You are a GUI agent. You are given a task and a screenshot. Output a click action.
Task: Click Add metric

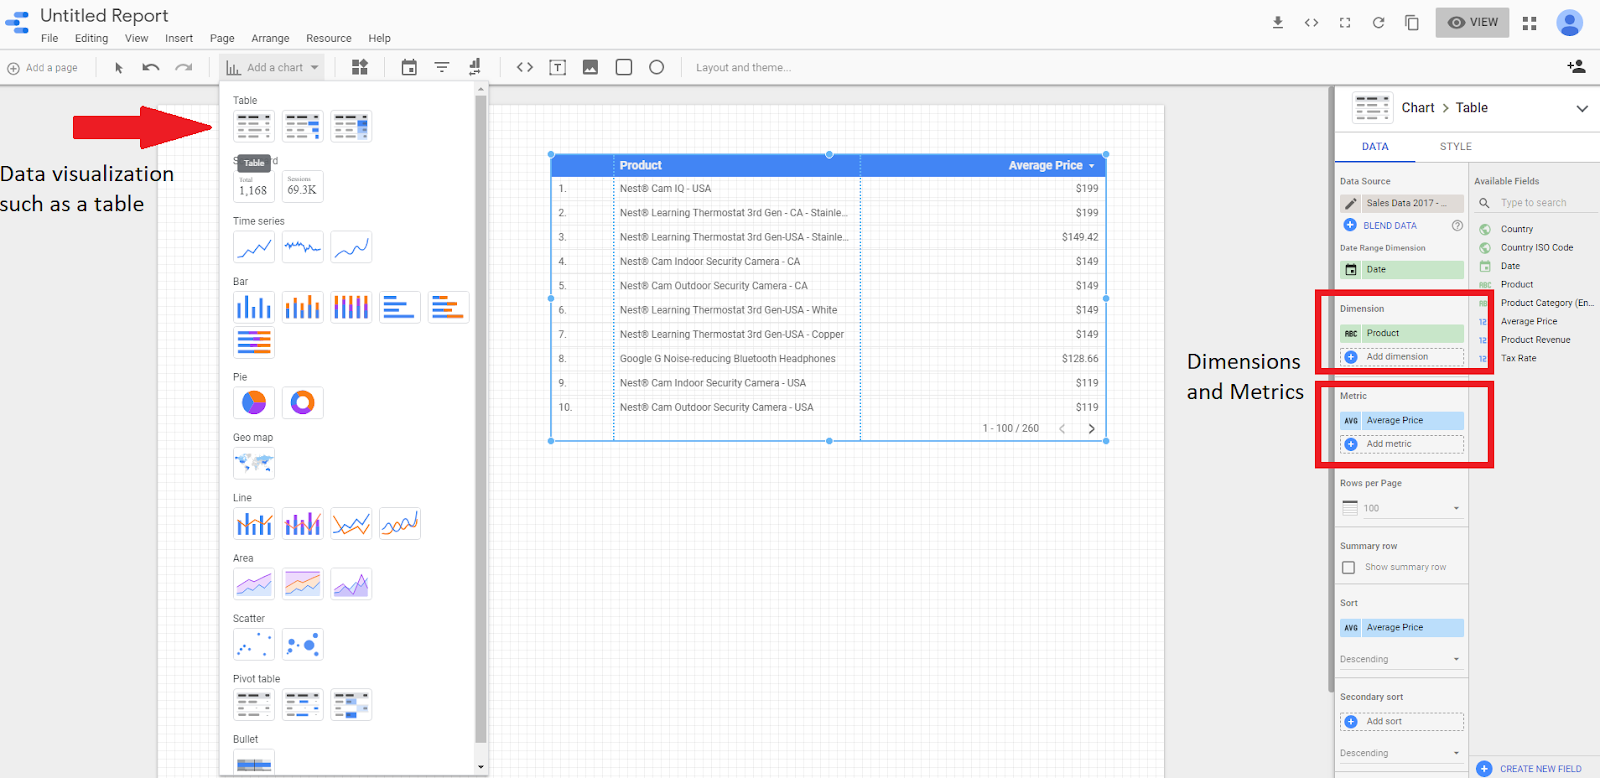click(1402, 444)
